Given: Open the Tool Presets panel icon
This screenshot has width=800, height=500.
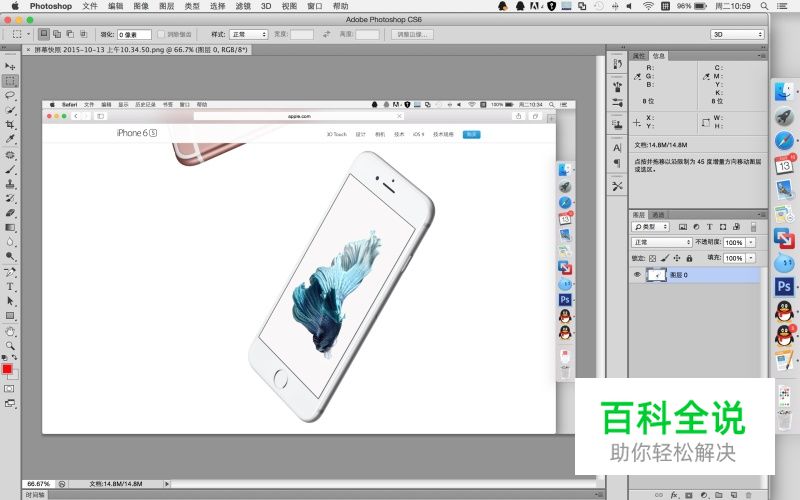Looking at the screenshot, I should [x=617, y=186].
